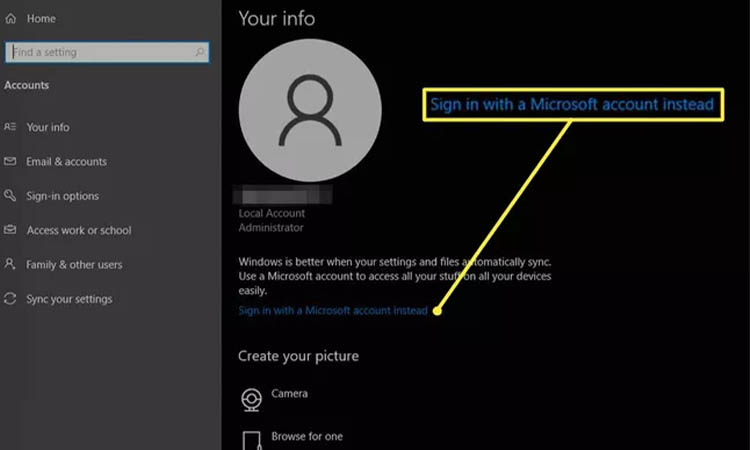Choose Camera to create picture

(289, 394)
